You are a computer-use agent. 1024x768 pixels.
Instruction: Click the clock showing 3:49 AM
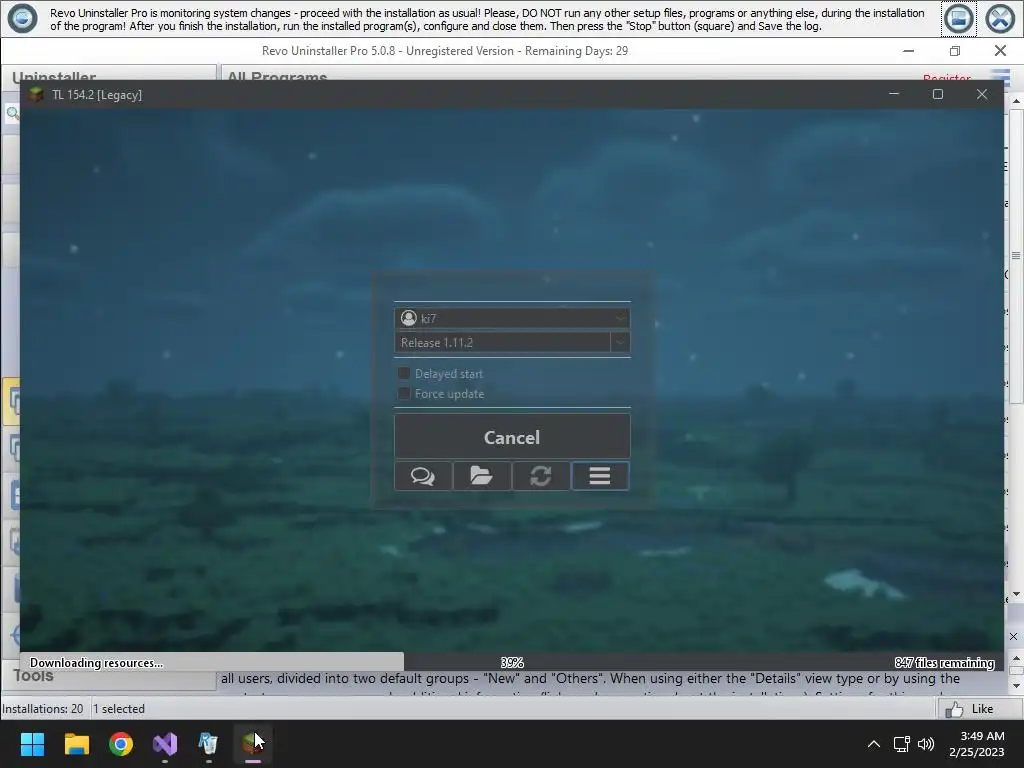click(982, 736)
